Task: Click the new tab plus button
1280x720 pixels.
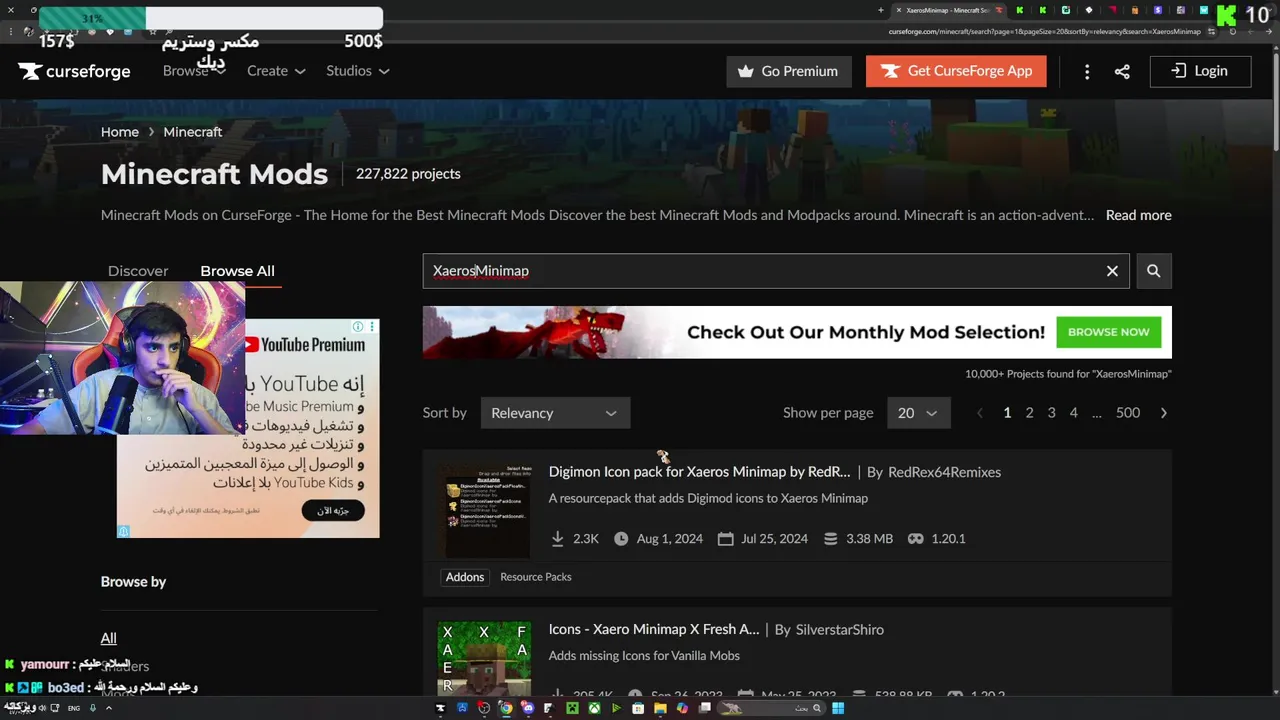Action: pyautogui.click(x=881, y=10)
